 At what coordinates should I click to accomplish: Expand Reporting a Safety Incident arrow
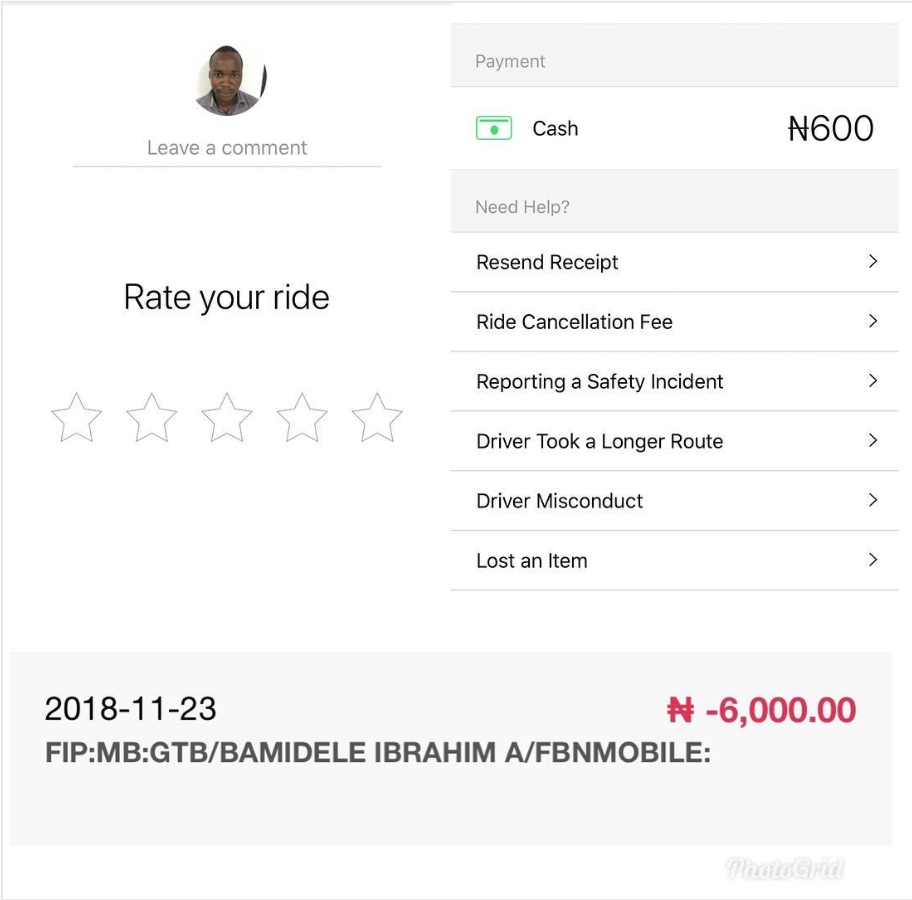[x=873, y=381]
